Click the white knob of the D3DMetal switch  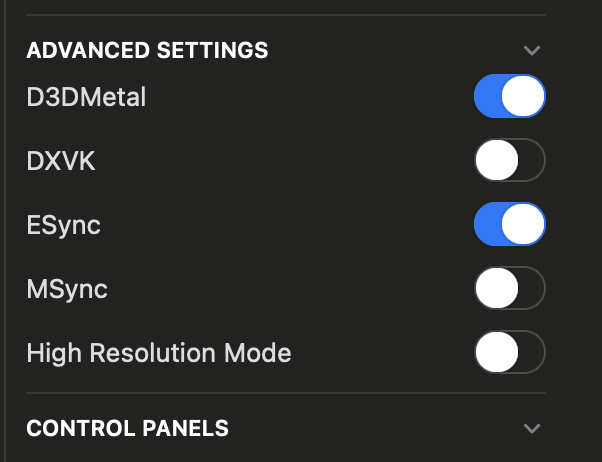(523, 97)
